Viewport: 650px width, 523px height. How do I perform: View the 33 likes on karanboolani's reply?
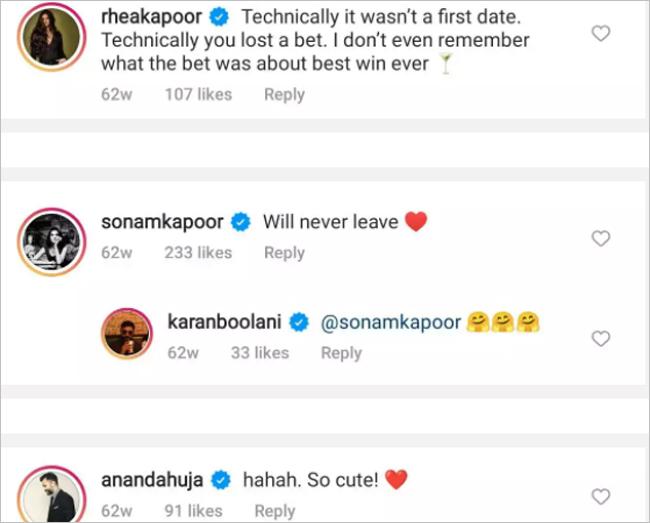pyautogui.click(x=259, y=353)
